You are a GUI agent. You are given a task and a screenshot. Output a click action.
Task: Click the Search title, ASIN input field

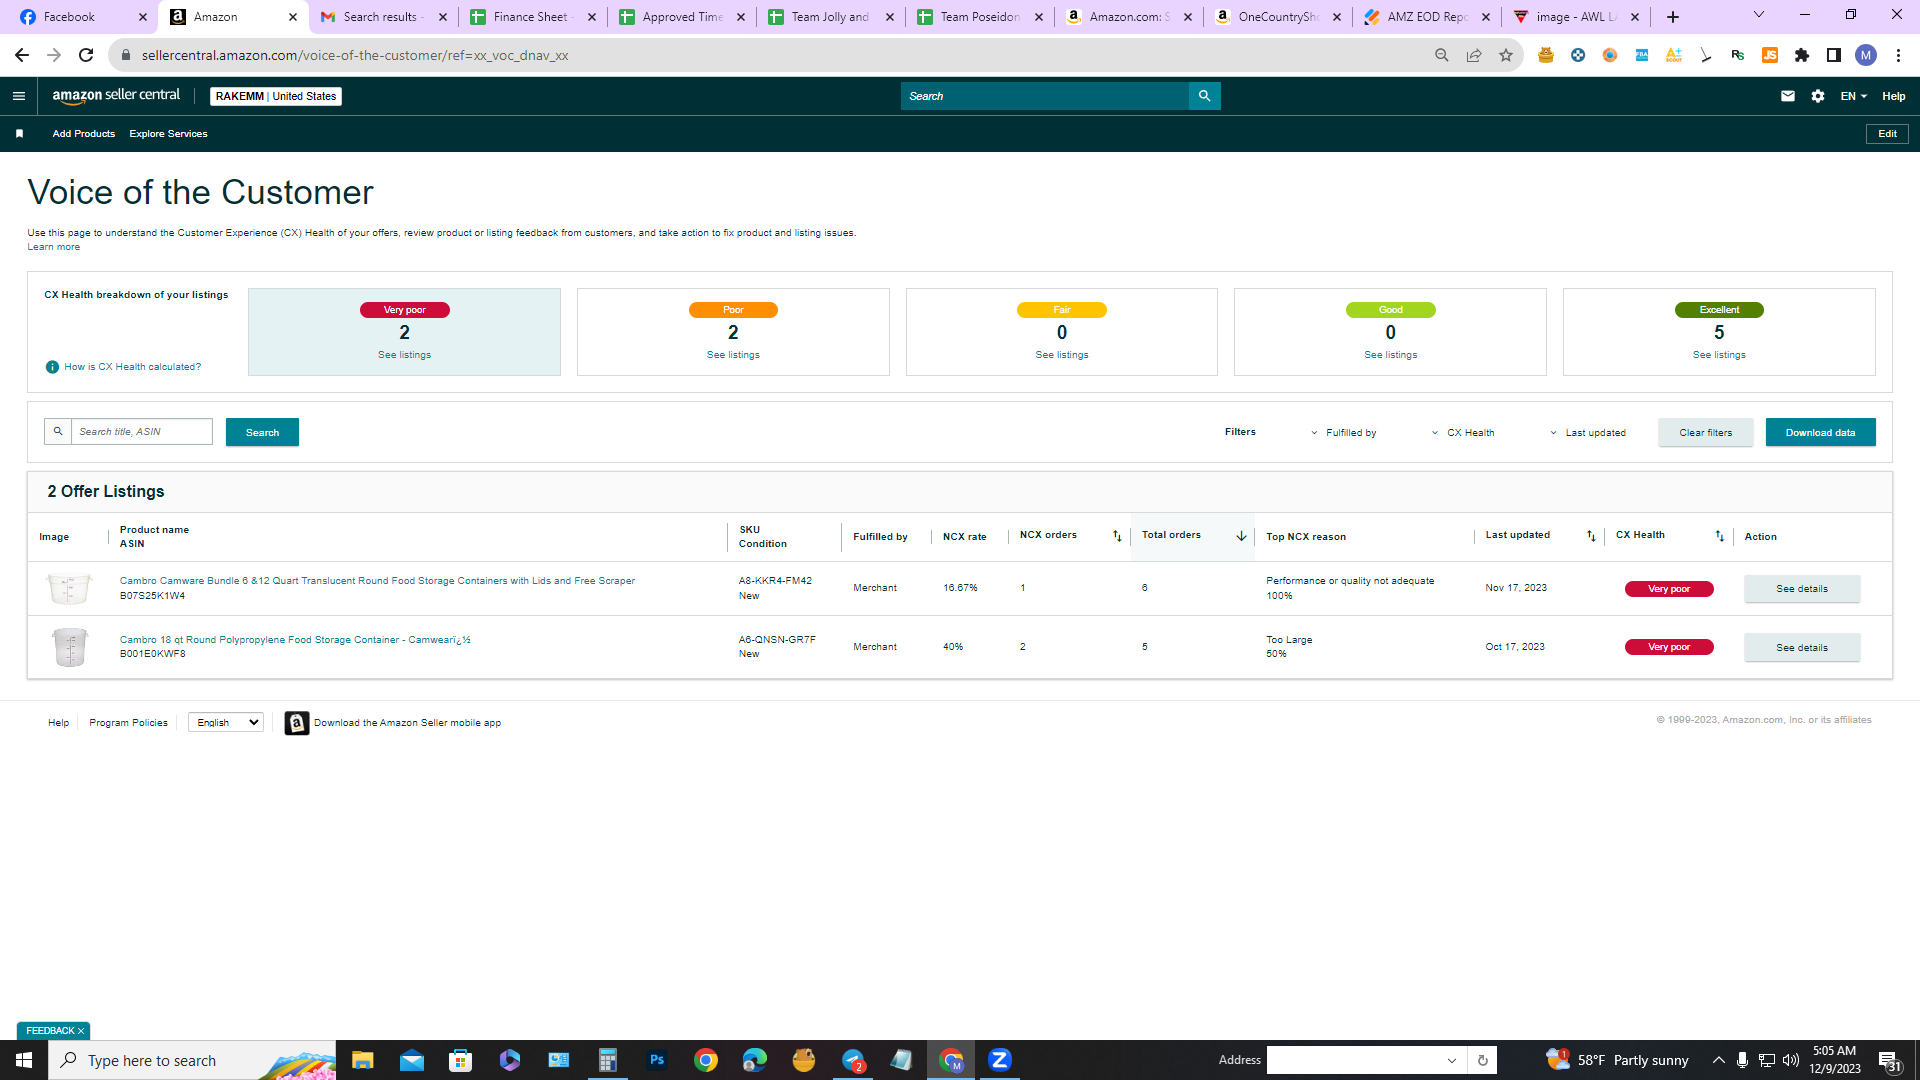(141, 431)
